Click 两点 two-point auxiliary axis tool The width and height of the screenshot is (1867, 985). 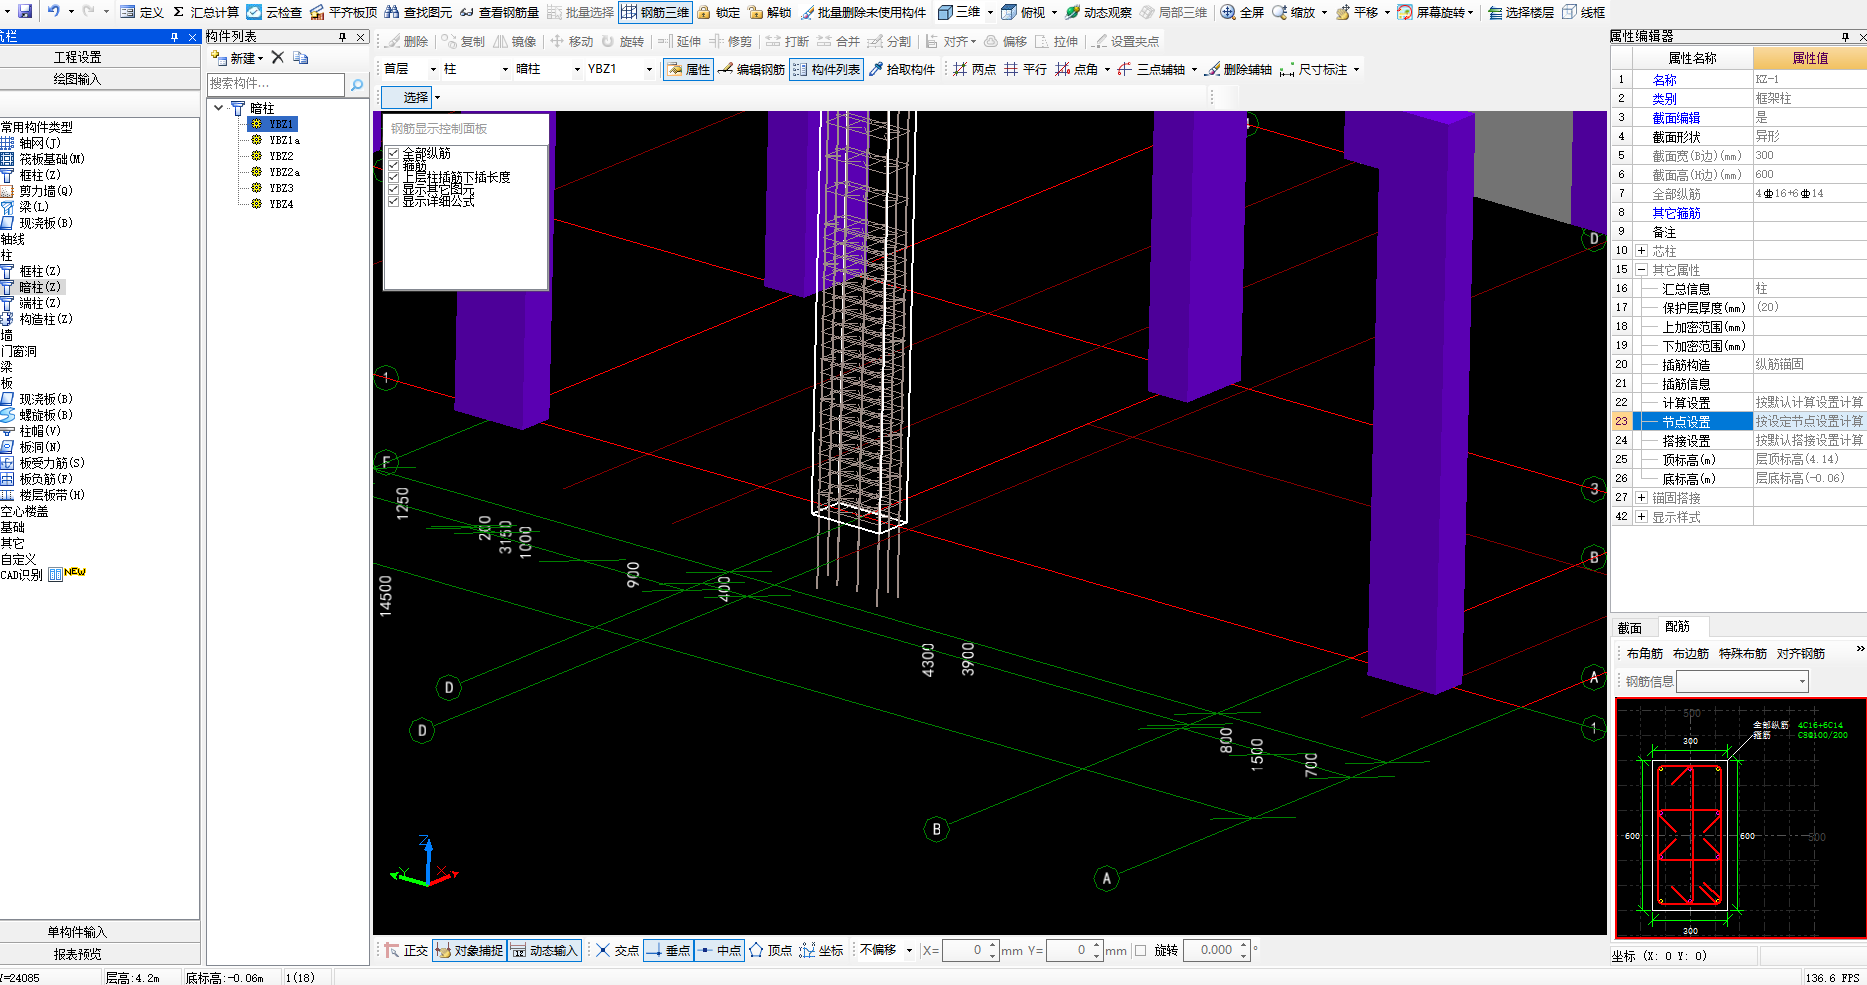(x=974, y=69)
